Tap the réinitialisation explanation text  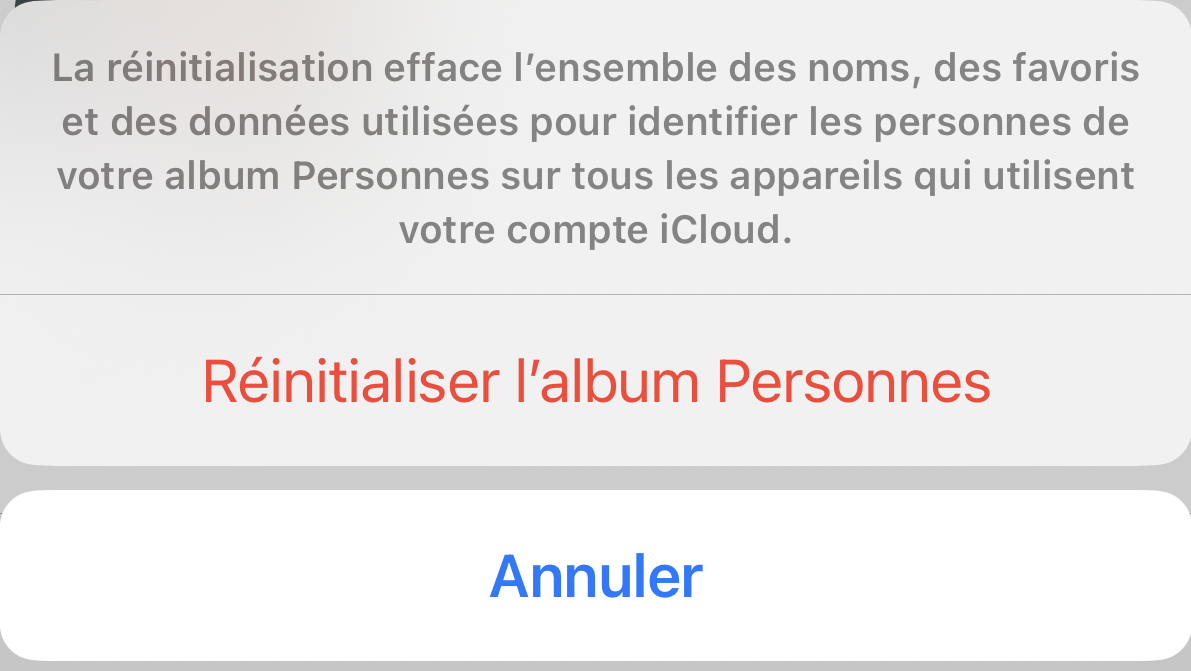pyautogui.click(x=596, y=150)
